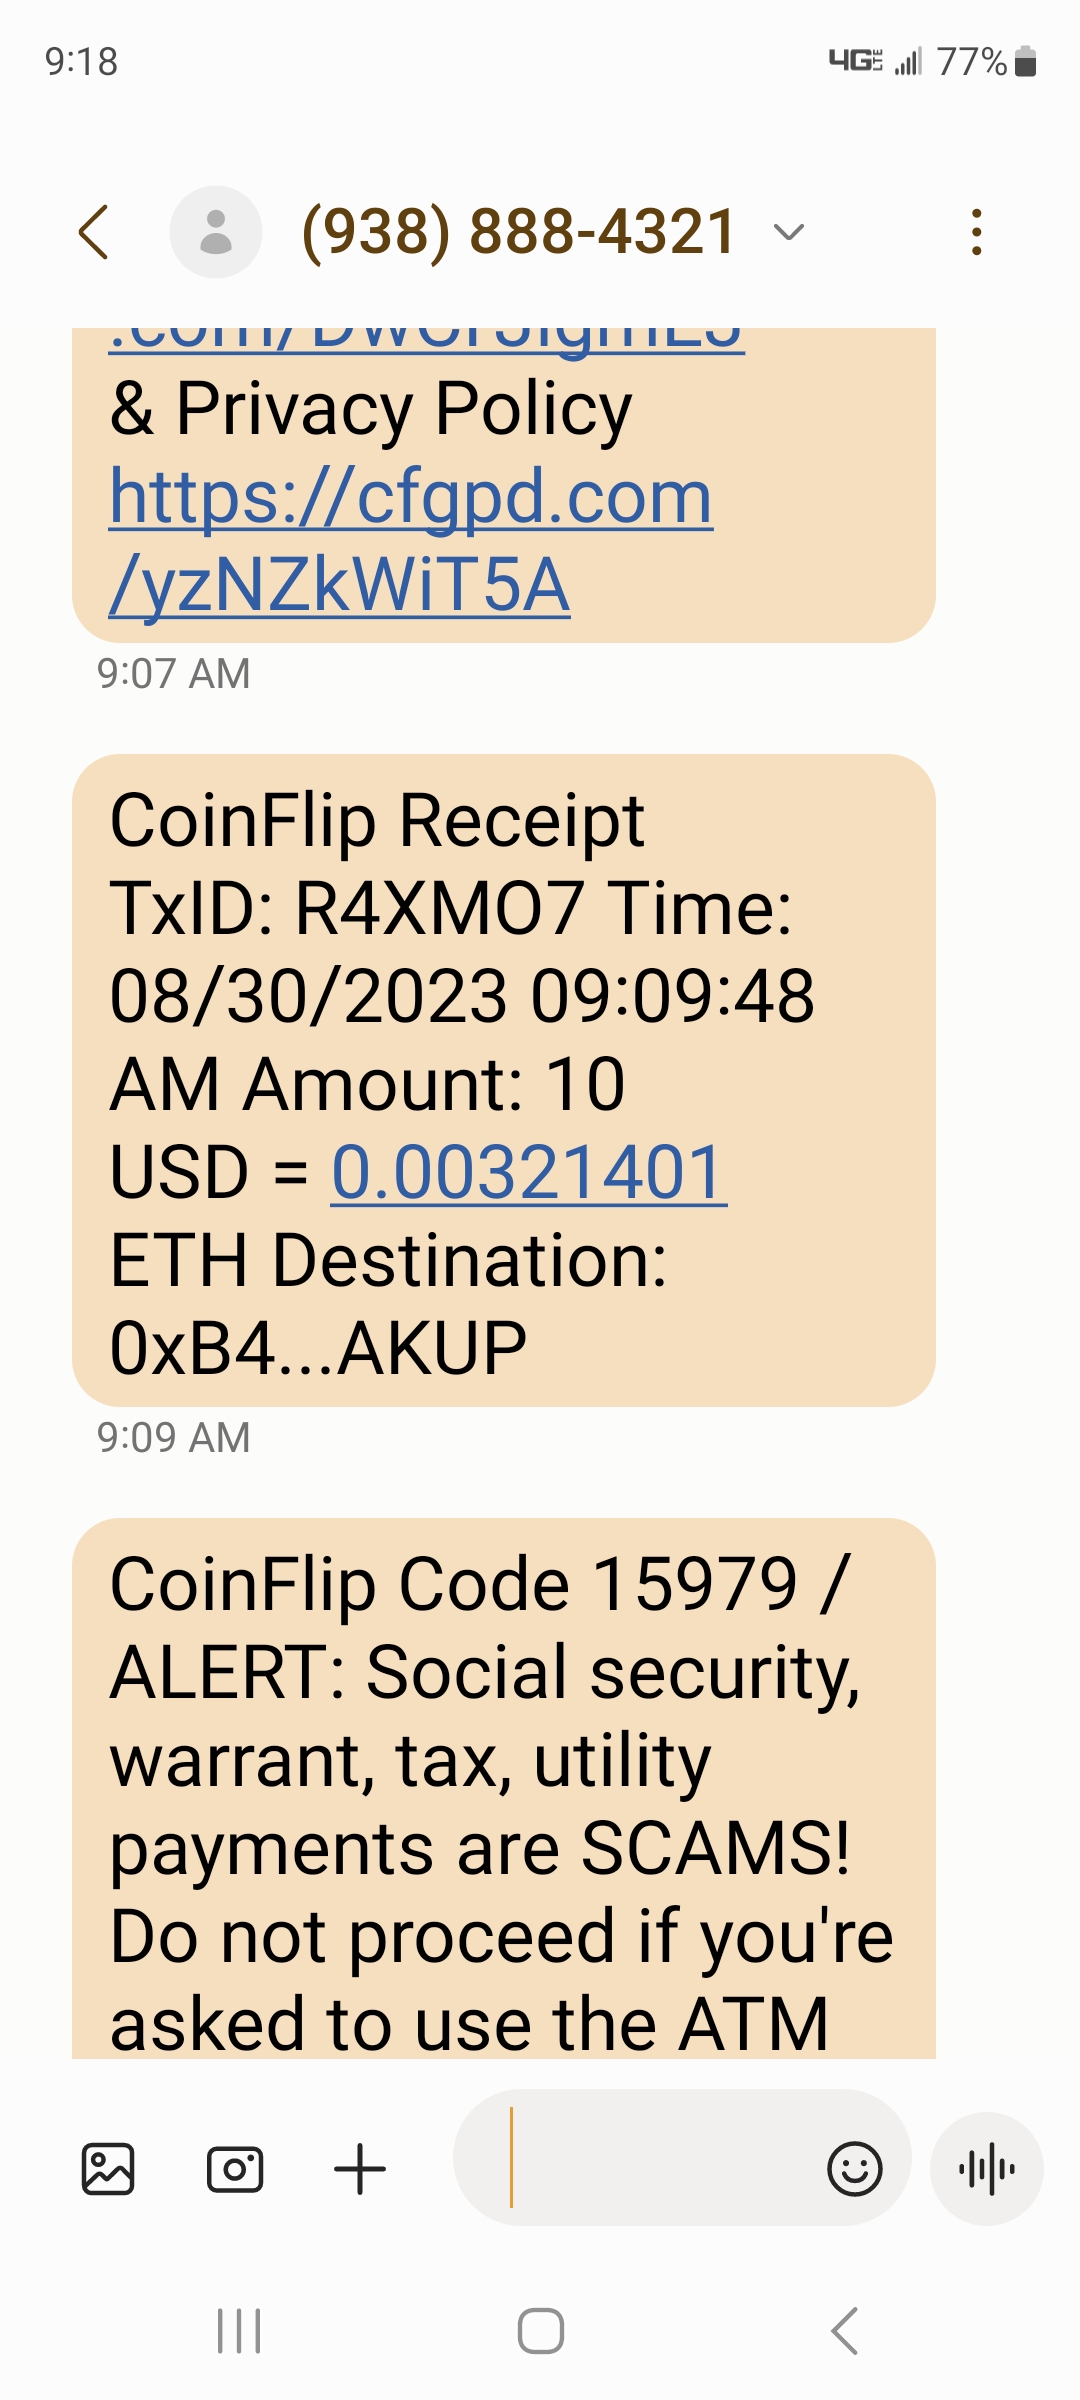Tap the plus icon for more attachments

pos(360,2169)
